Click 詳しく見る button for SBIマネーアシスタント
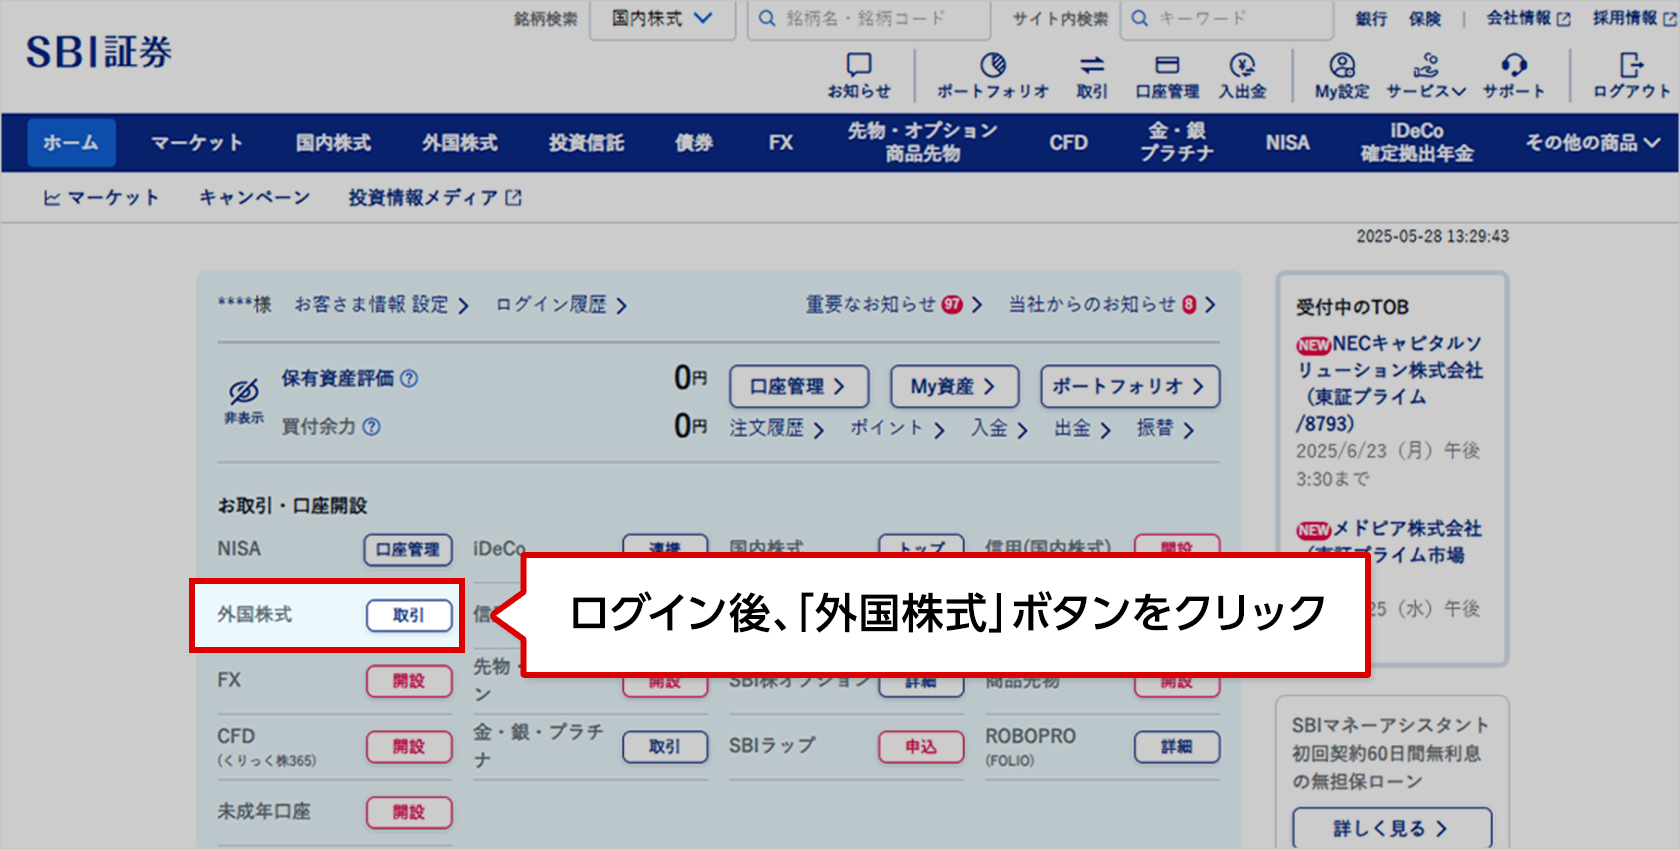 (x=1392, y=828)
